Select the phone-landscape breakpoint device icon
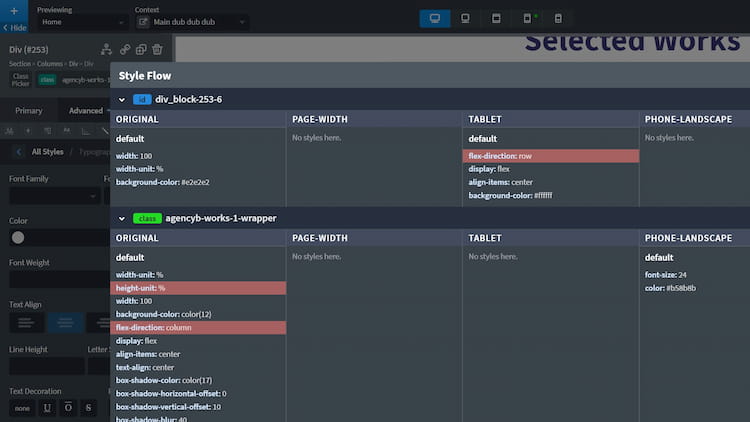750x422 pixels. pos(527,19)
